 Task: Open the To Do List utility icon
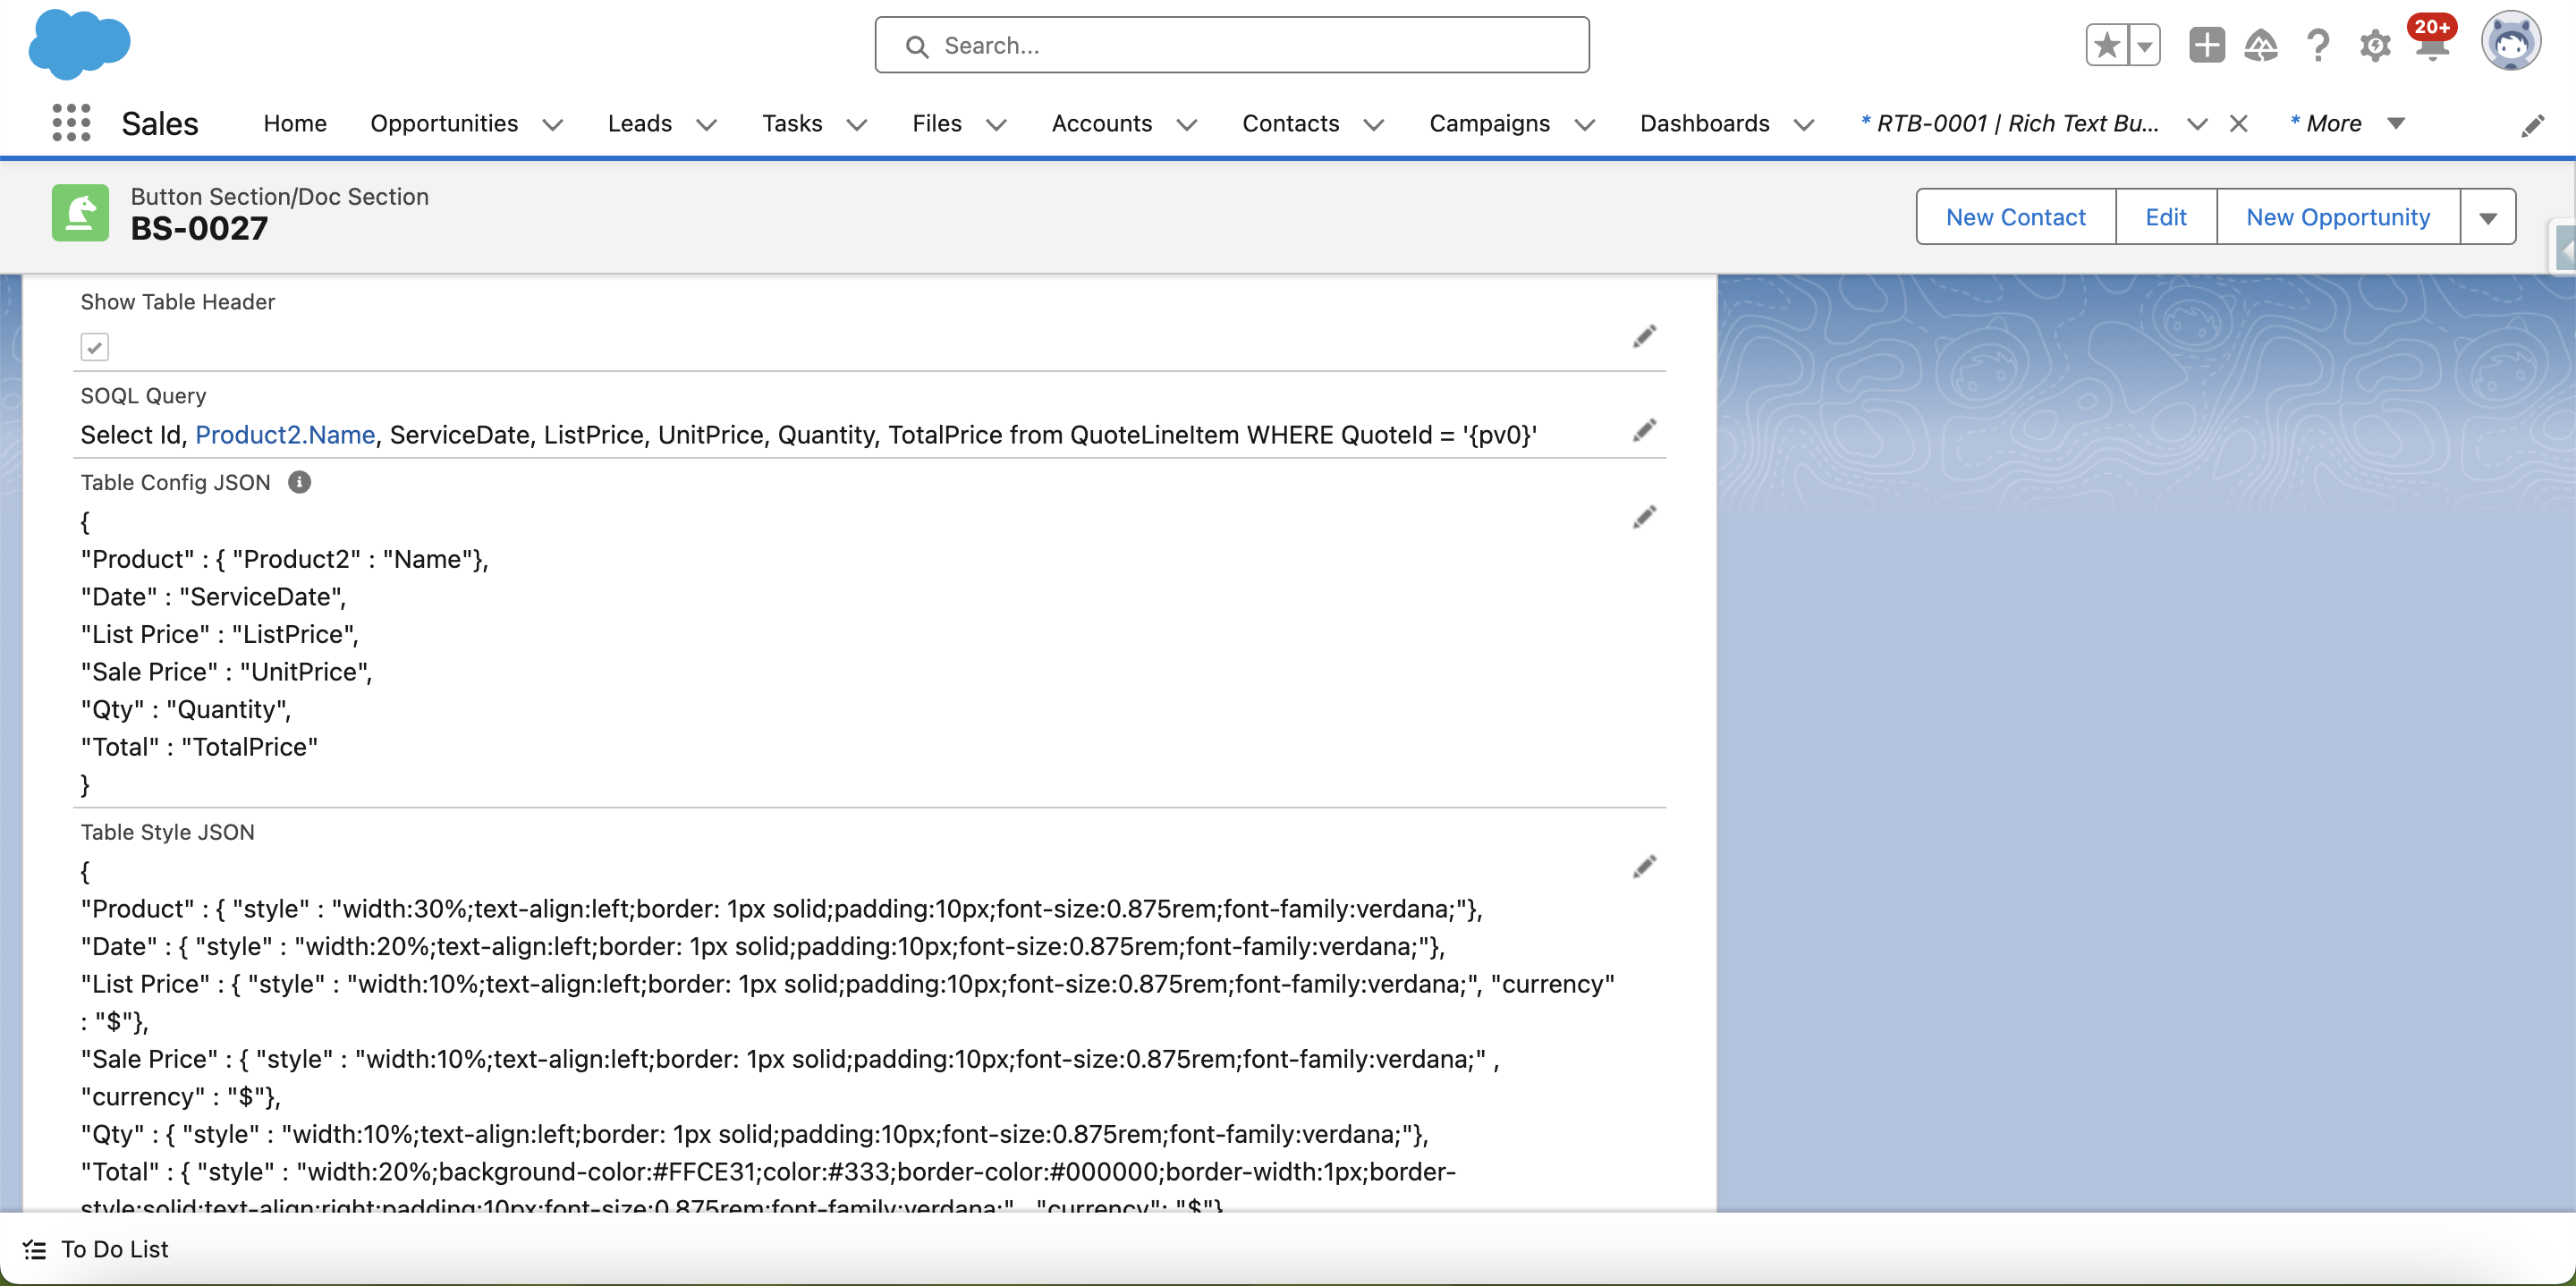35,1249
